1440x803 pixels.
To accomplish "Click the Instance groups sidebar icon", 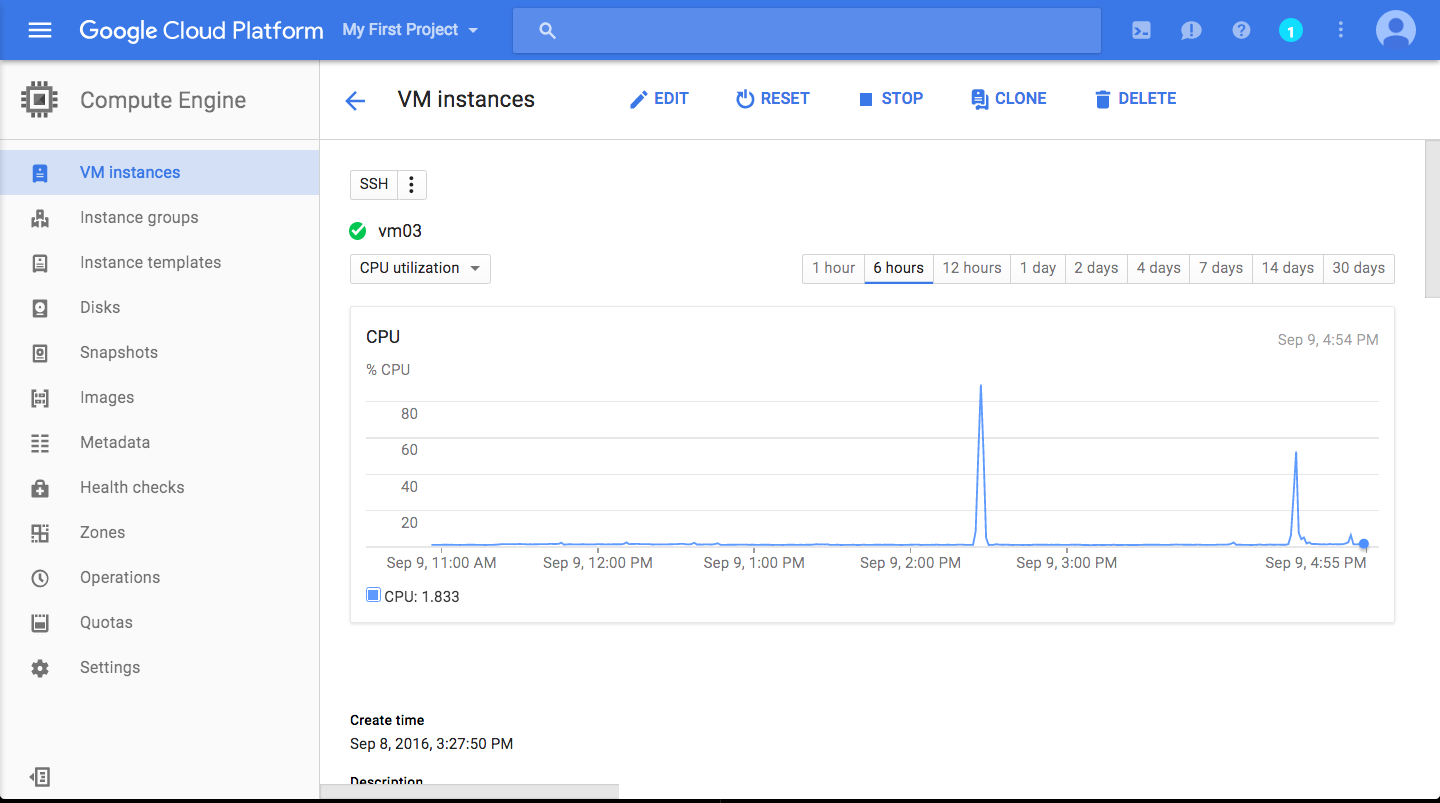I will [40, 218].
